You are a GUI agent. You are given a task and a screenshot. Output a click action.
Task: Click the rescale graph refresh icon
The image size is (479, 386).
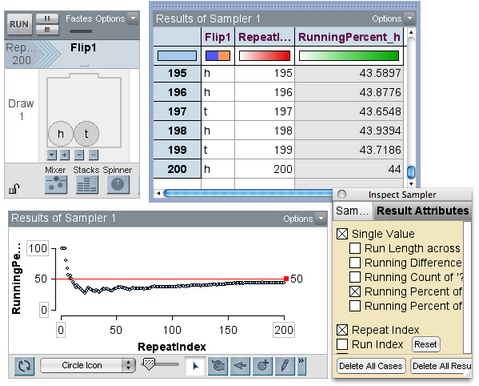[x=24, y=366]
